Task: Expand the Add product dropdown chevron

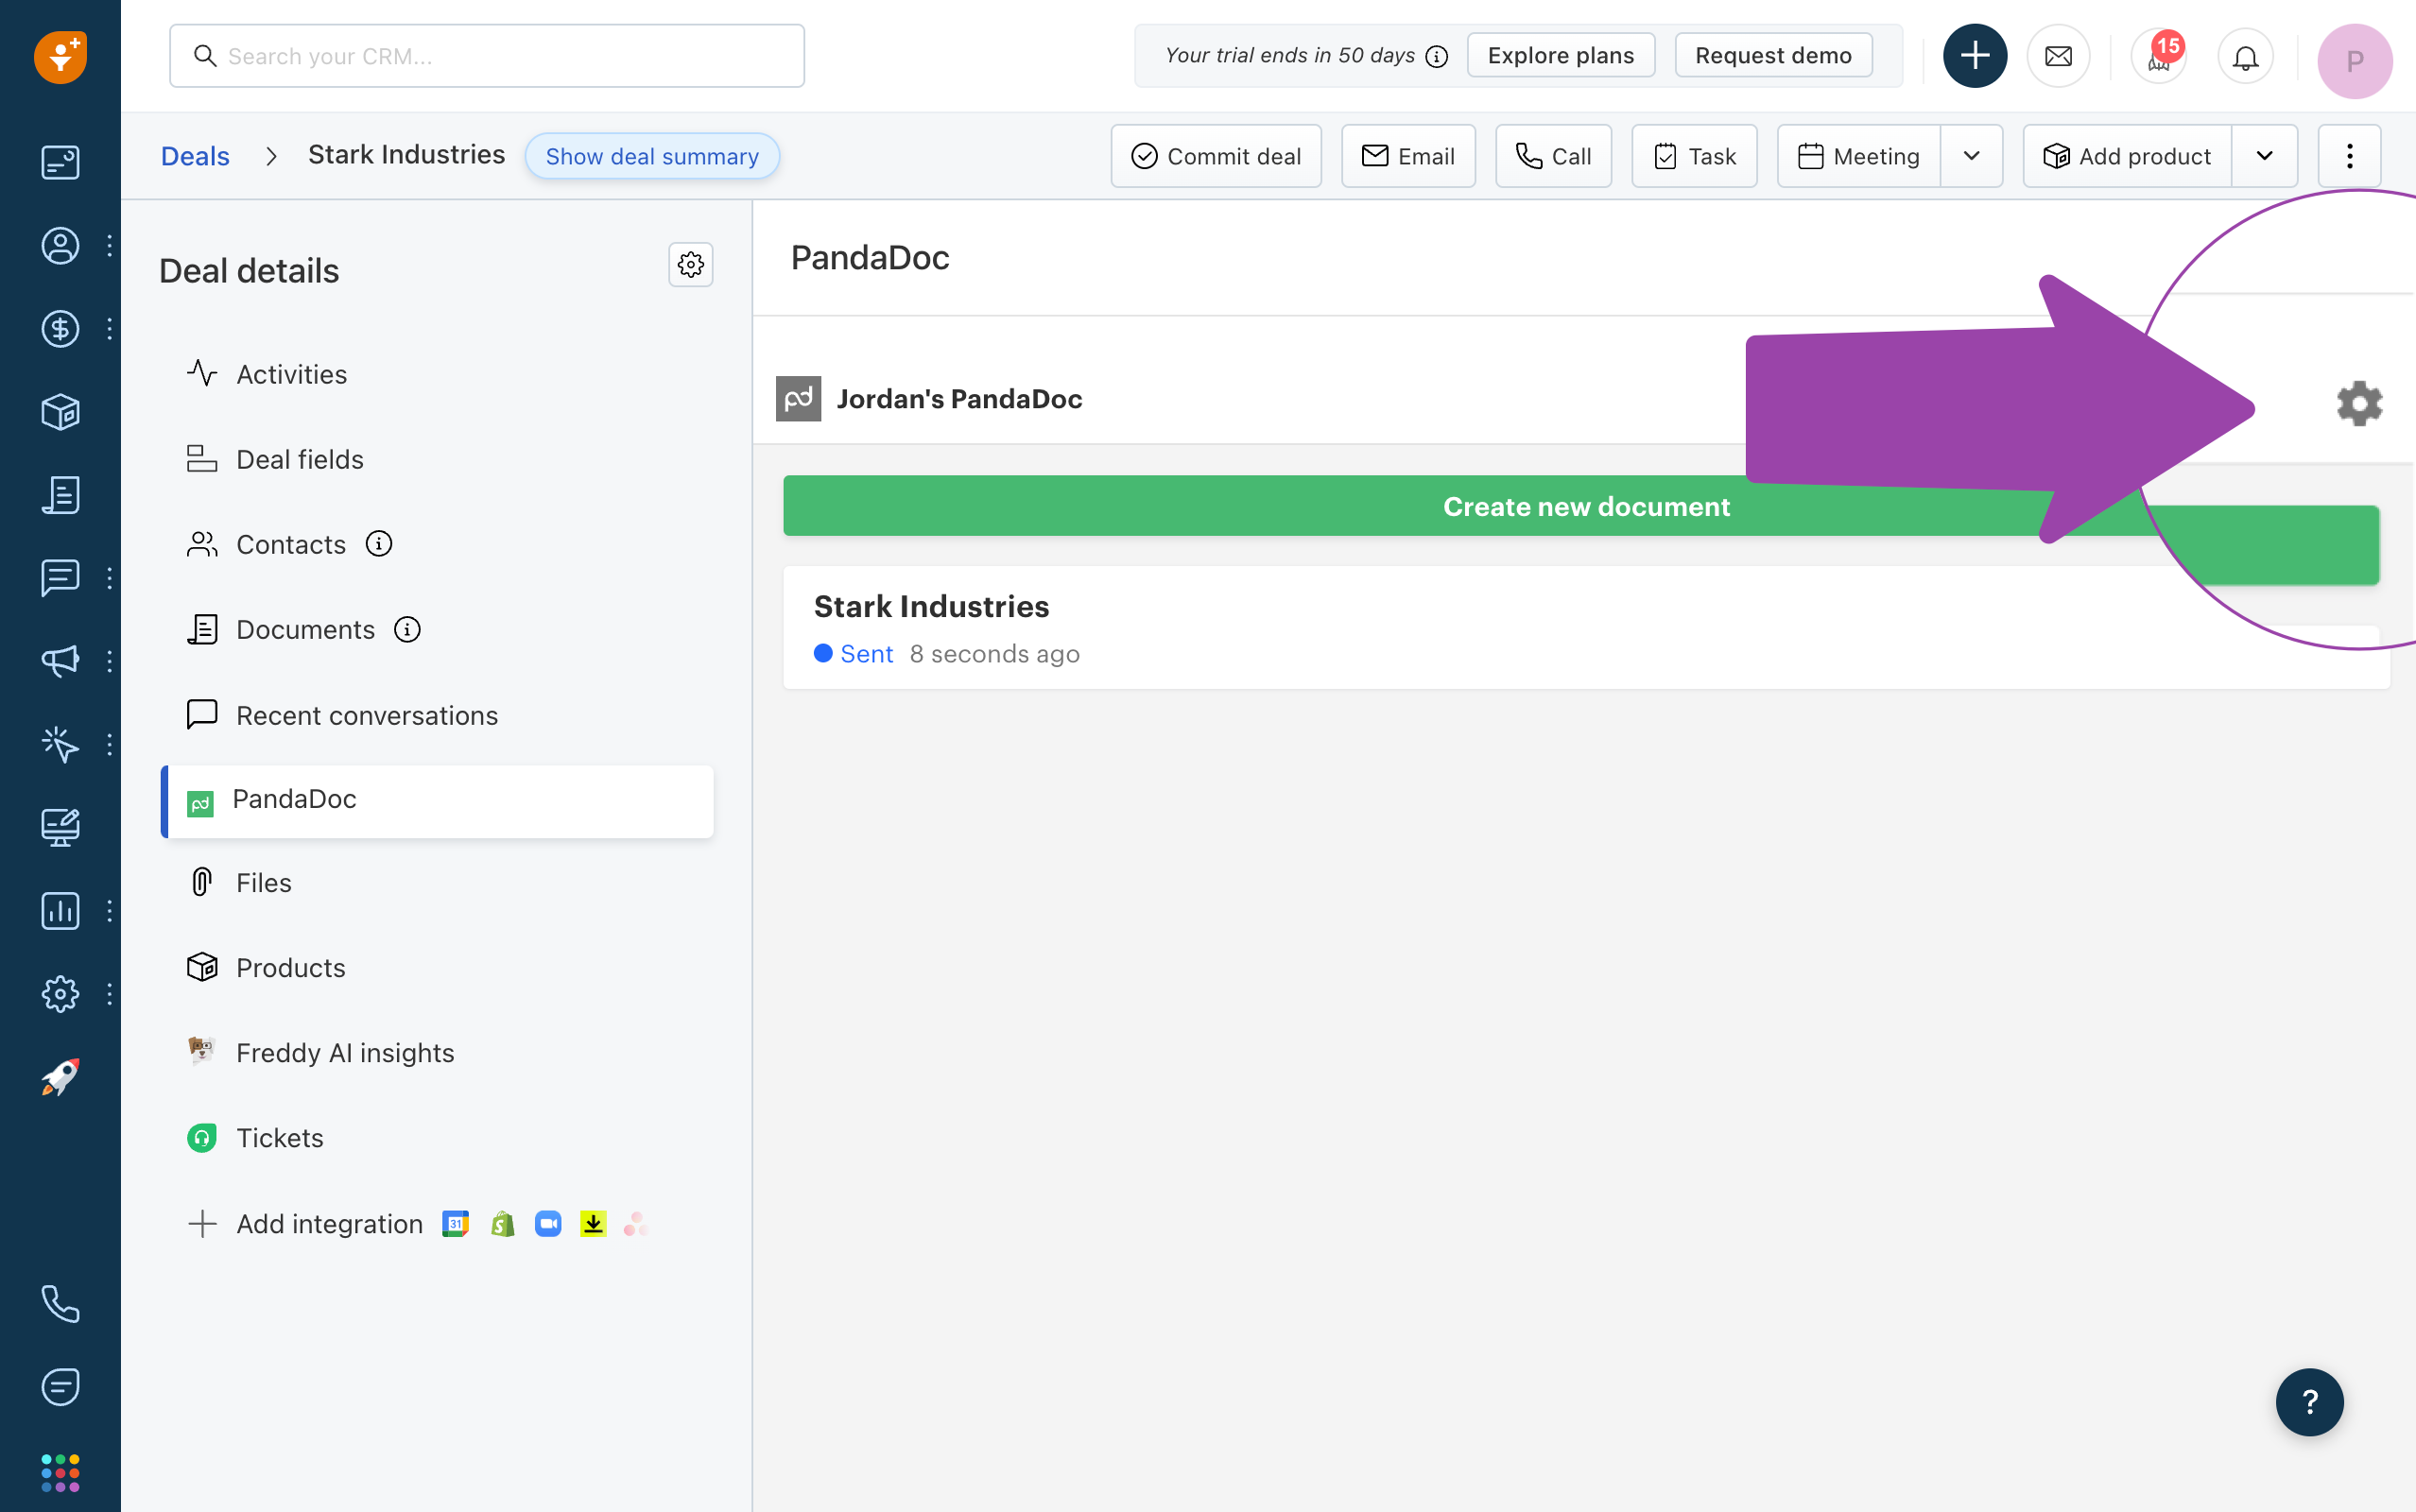Action: pos(2264,156)
